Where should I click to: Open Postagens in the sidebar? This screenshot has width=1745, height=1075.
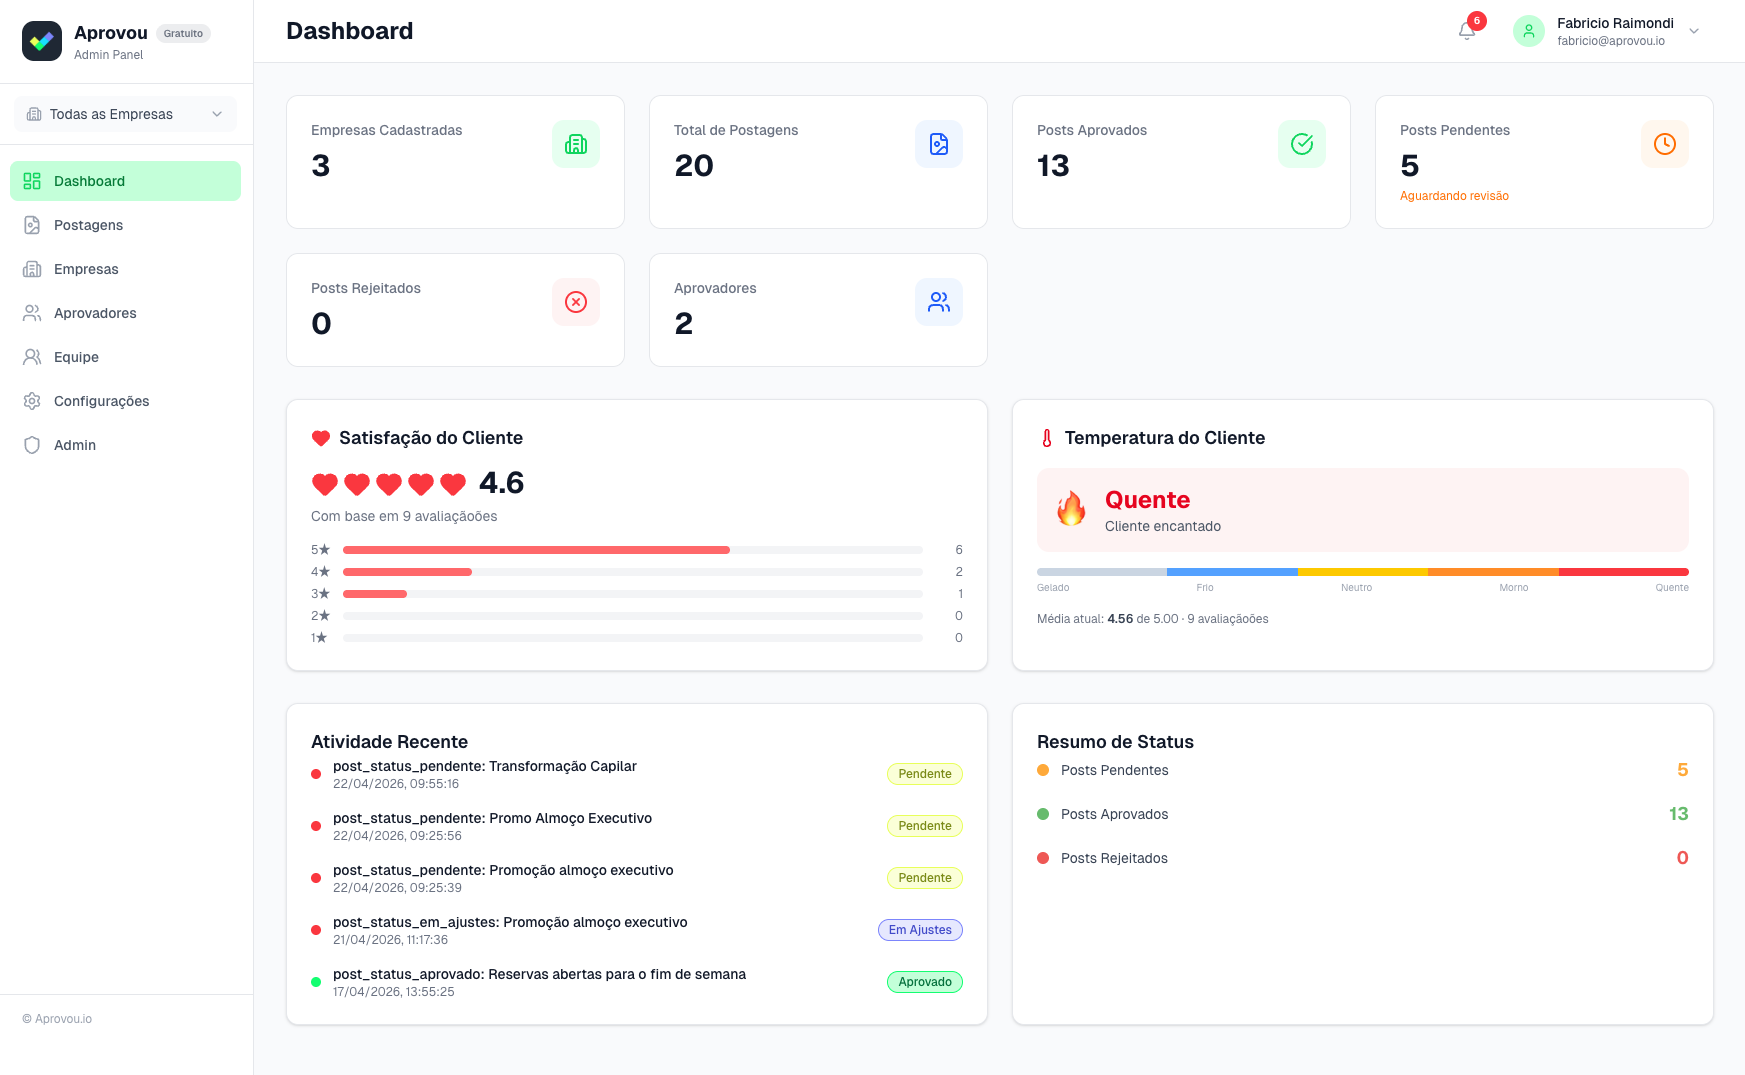(88, 225)
